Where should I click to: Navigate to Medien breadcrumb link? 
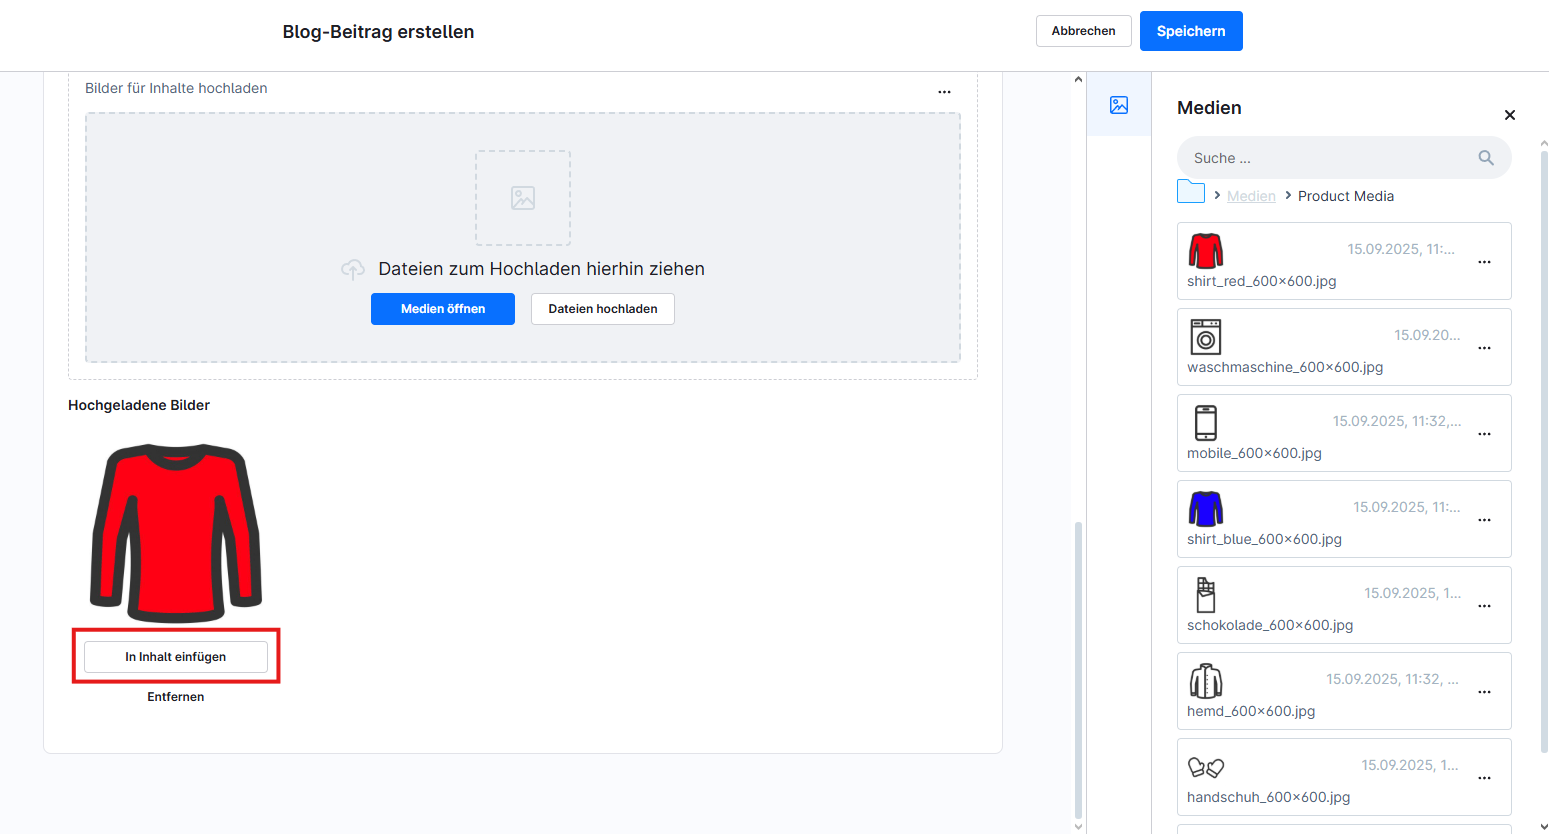tap(1251, 196)
